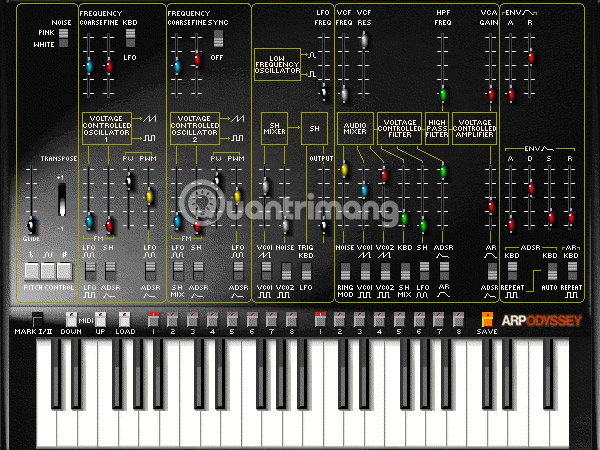Flip the TRANSPOSE octave switch
This screenshot has width=600, height=450.
click(x=62, y=200)
